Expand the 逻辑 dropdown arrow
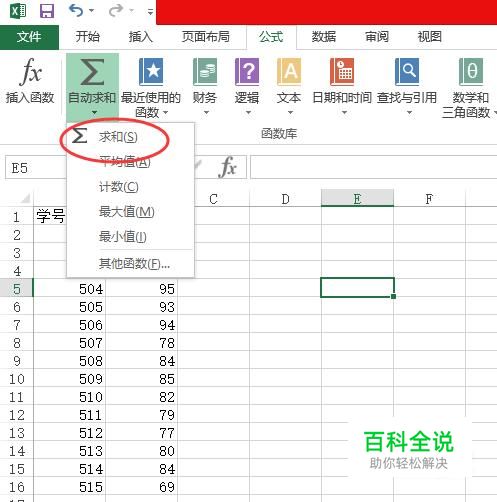This screenshot has width=497, height=502. pos(248,113)
